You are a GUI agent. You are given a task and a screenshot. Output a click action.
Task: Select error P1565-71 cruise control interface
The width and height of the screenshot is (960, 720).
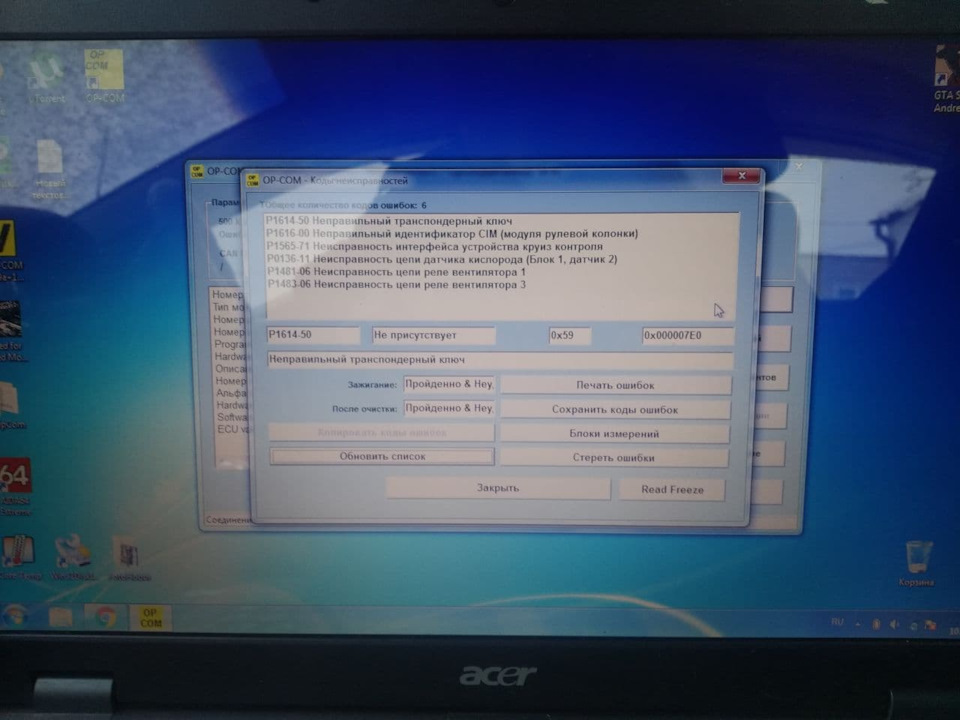point(434,246)
